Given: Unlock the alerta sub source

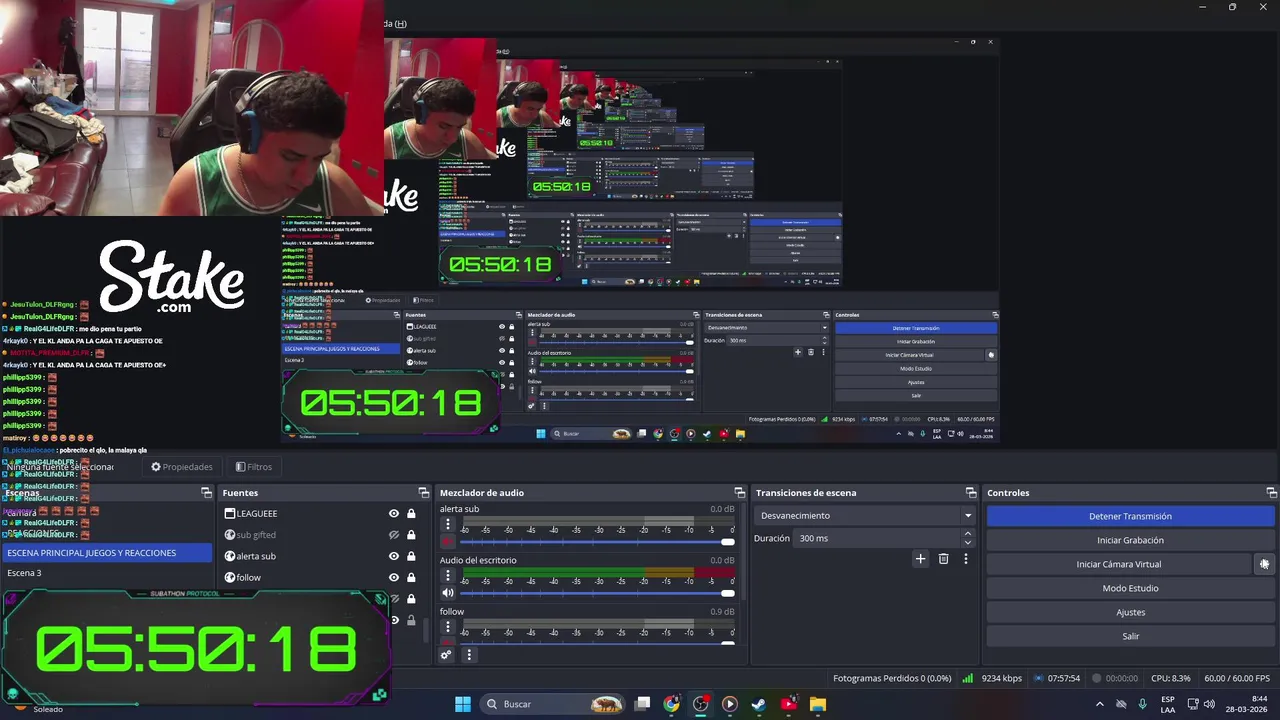Looking at the screenshot, I should point(411,556).
